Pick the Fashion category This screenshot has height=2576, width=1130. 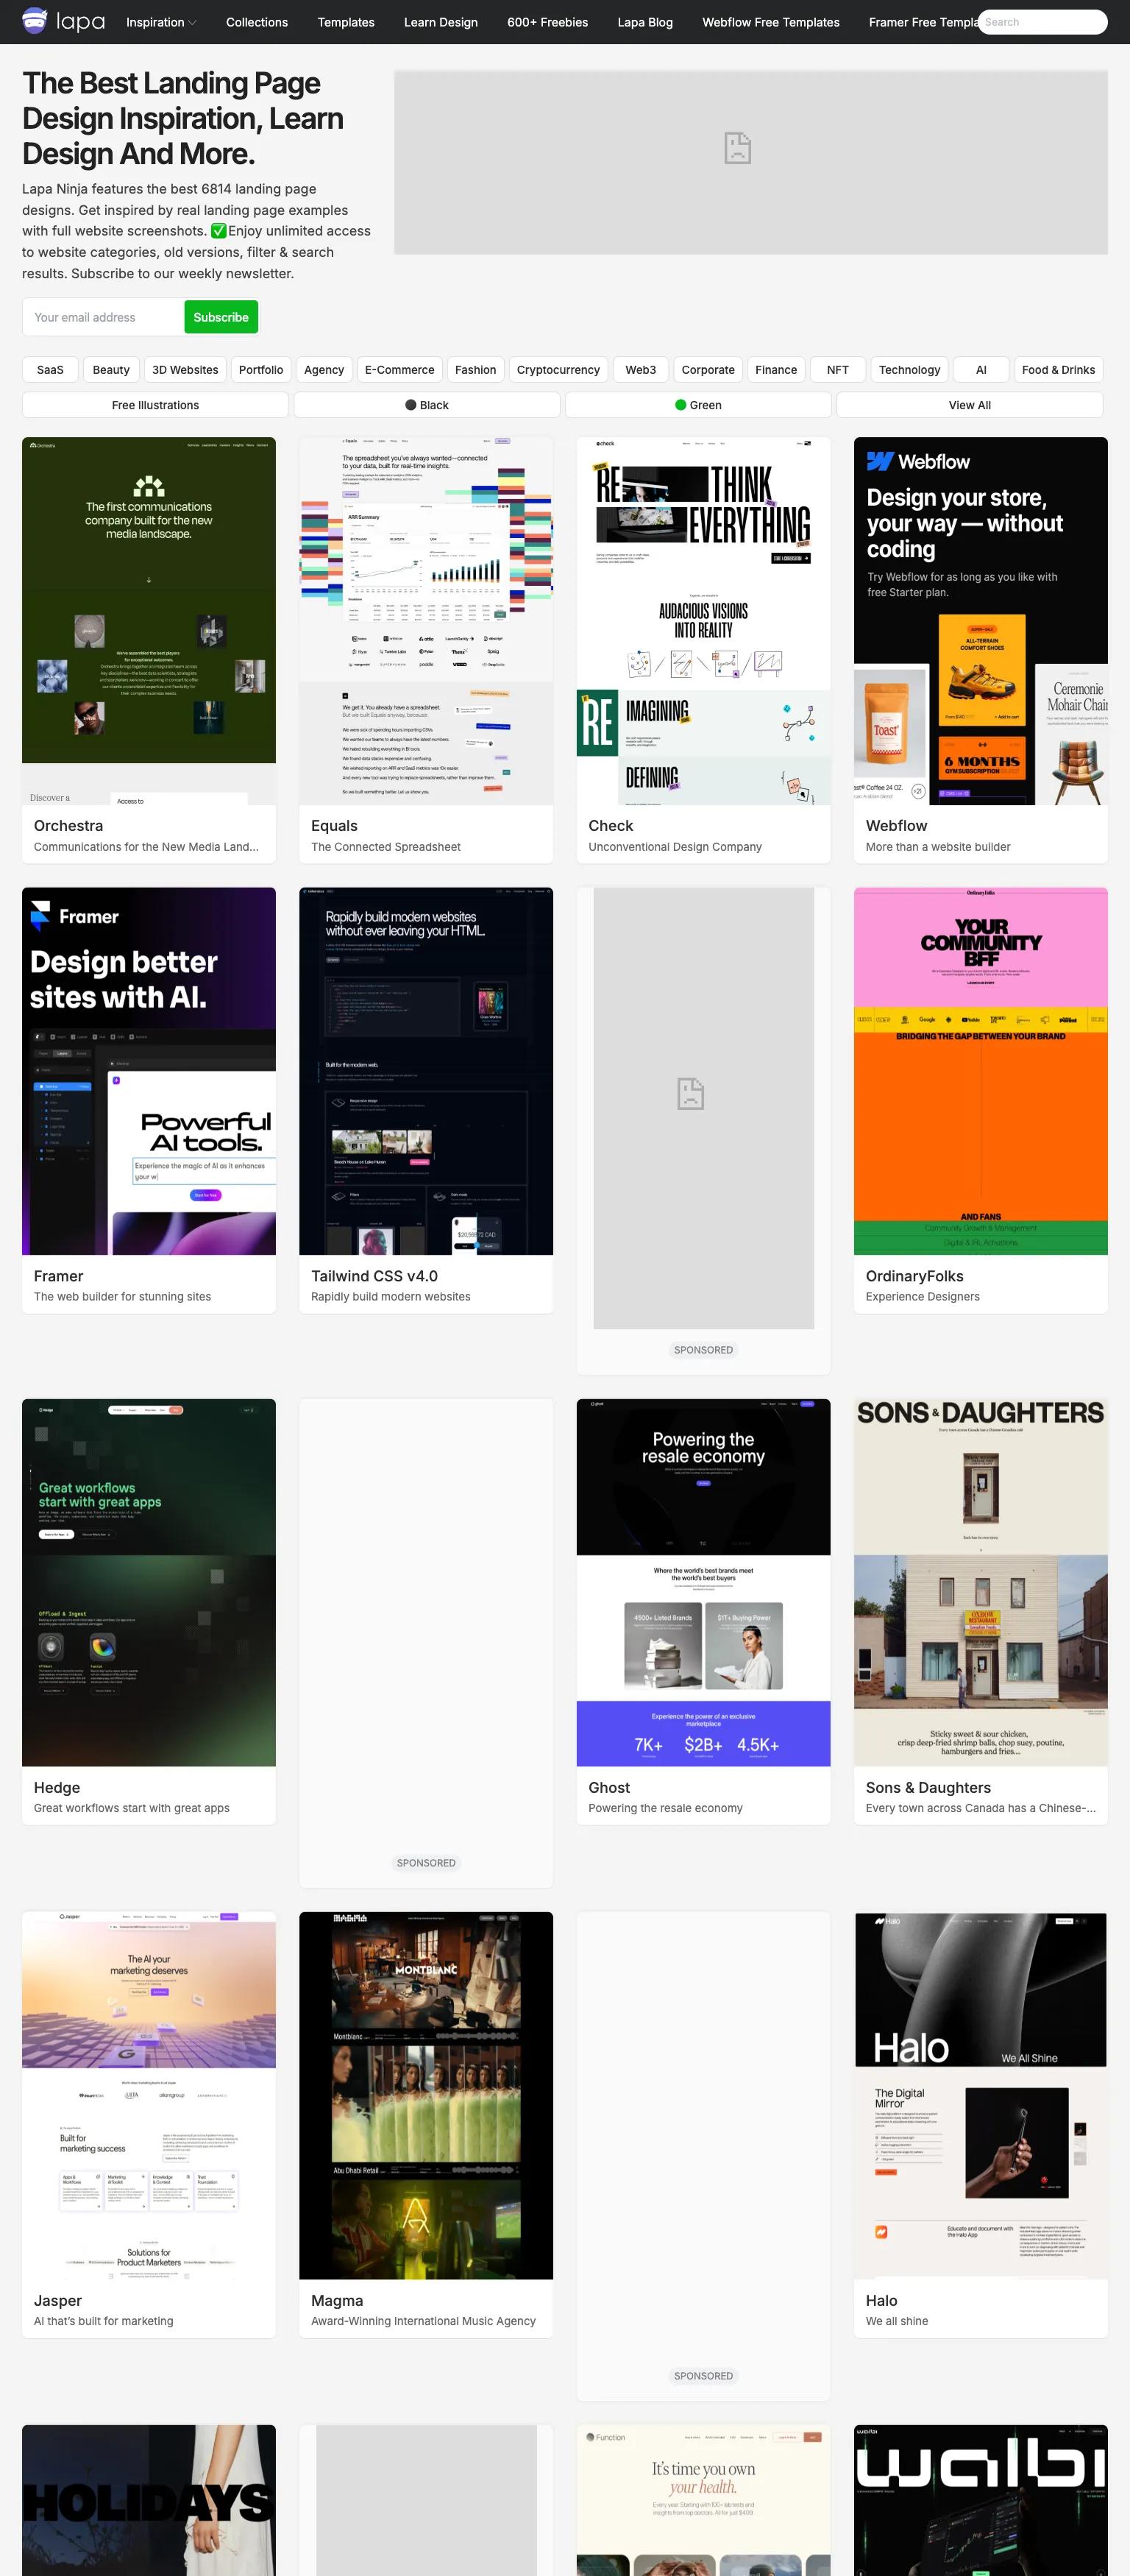point(475,370)
